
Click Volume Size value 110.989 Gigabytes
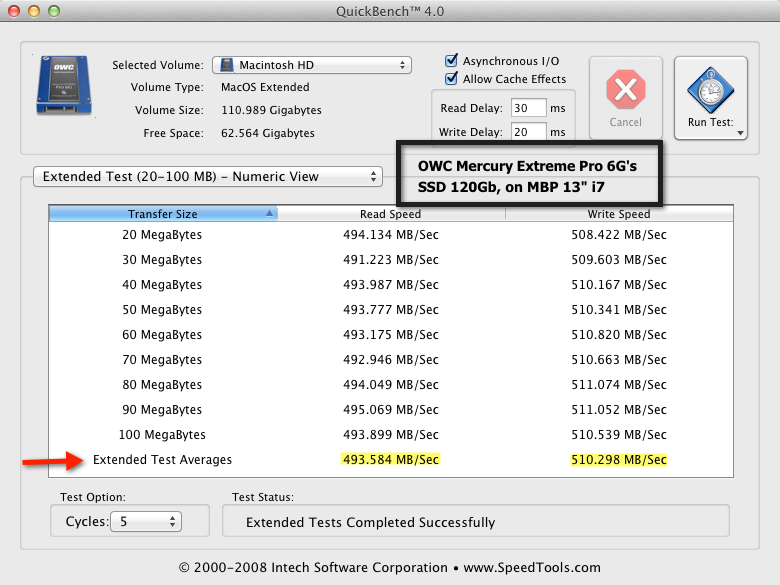click(x=271, y=110)
